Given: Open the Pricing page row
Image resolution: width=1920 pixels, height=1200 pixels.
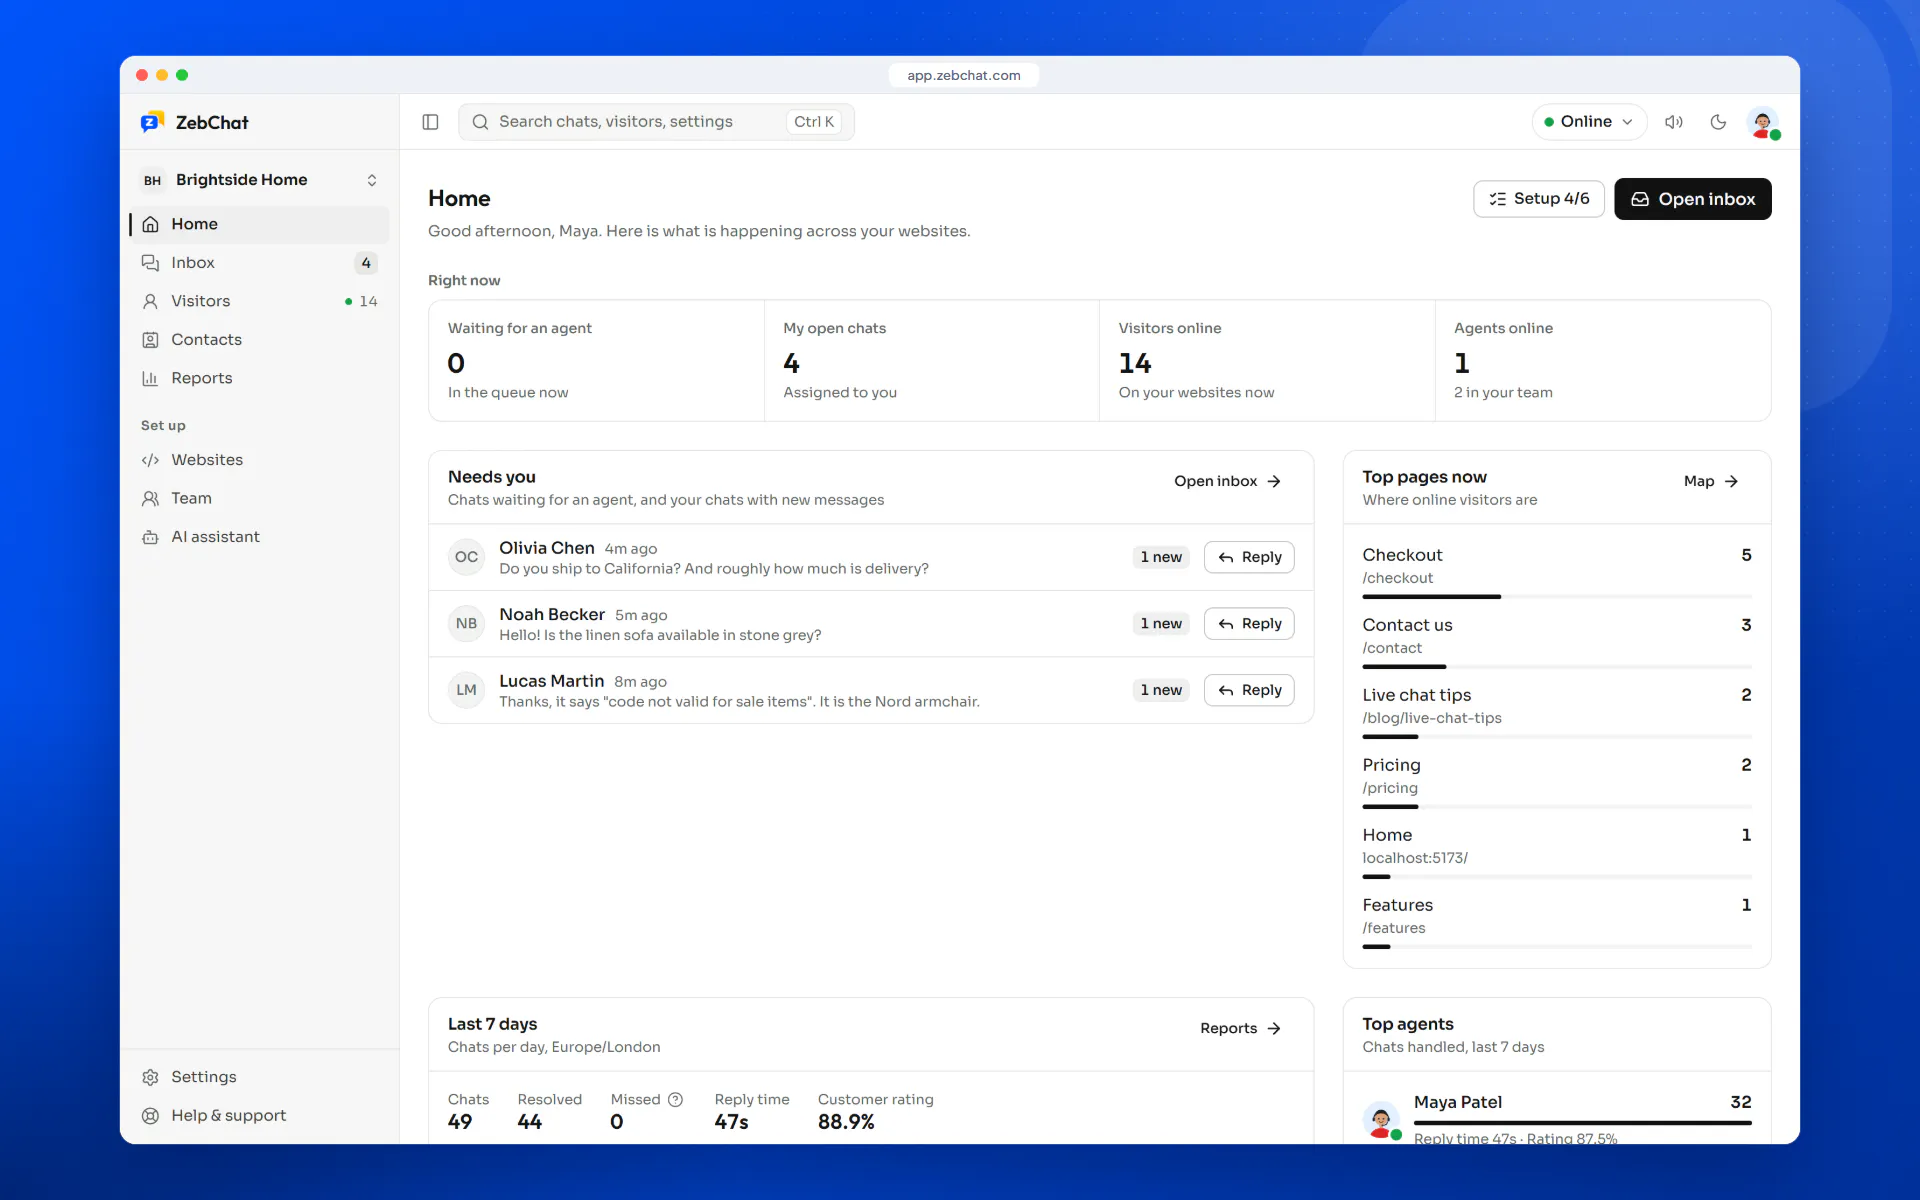Looking at the screenshot, I should coord(1557,783).
